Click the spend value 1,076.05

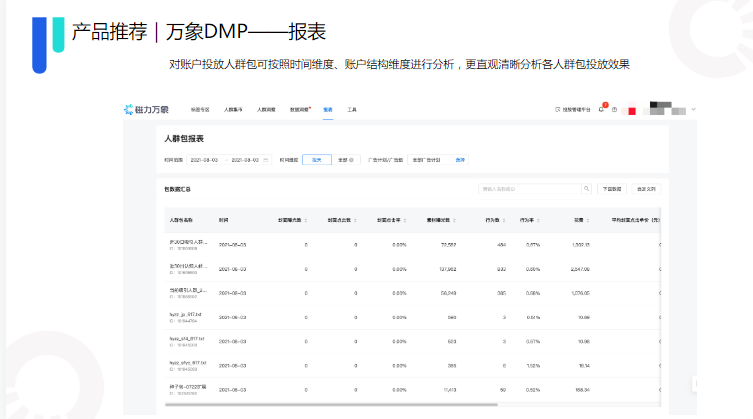[x=581, y=293]
